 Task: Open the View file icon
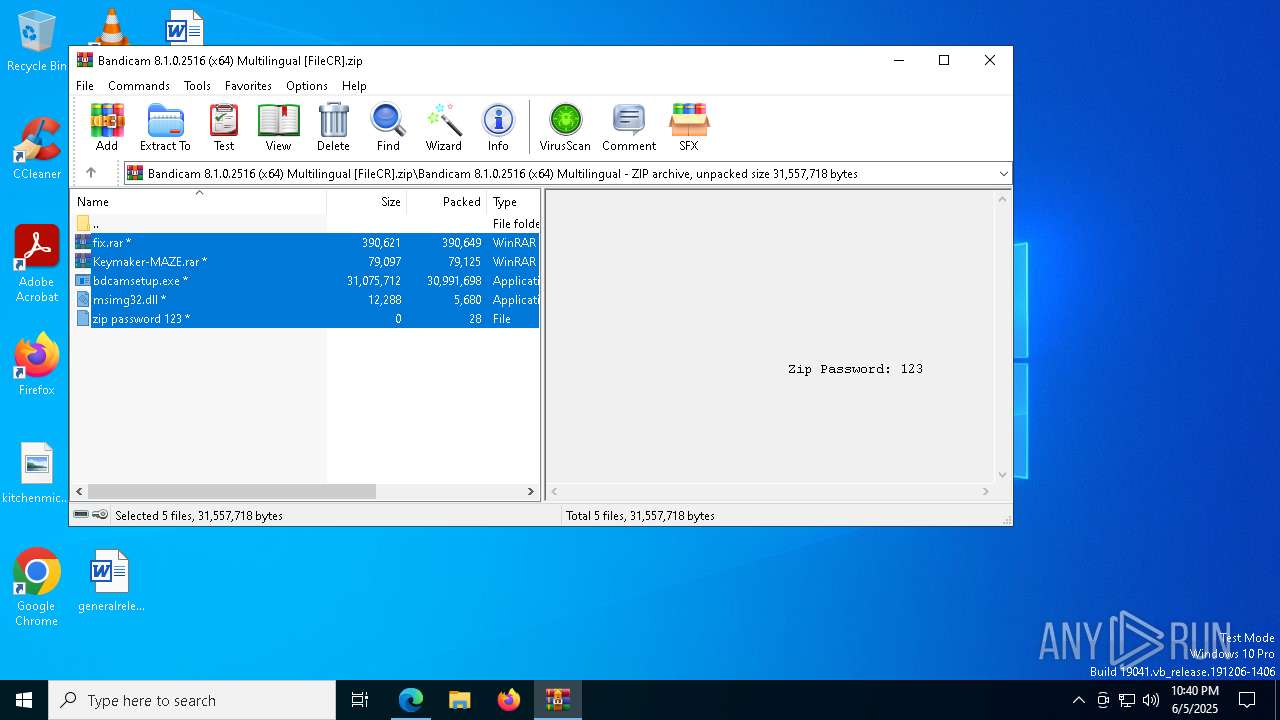(278, 127)
